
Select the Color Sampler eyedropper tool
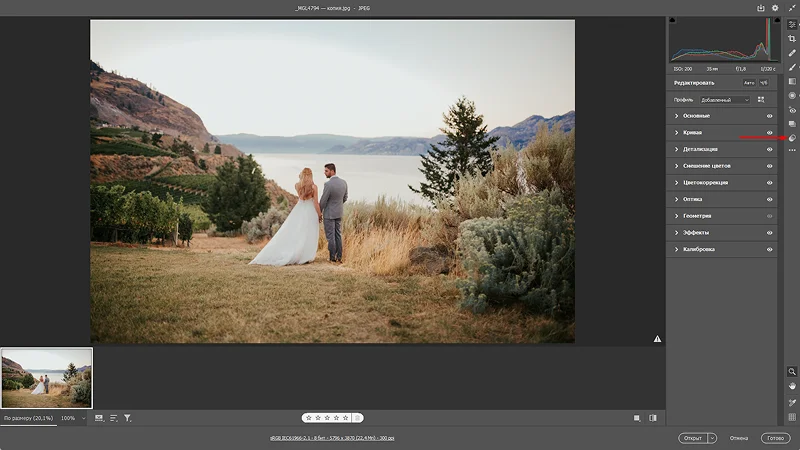pos(792,403)
